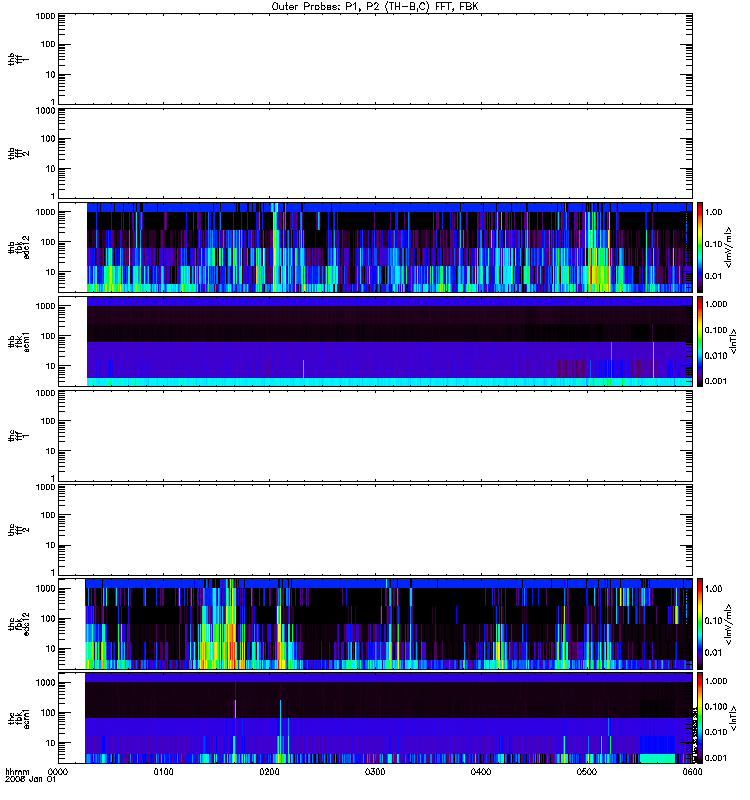This screenshot has width=750, height=800.
Task: Click the 0500 time axis label
Action: (x=587, y=772)
